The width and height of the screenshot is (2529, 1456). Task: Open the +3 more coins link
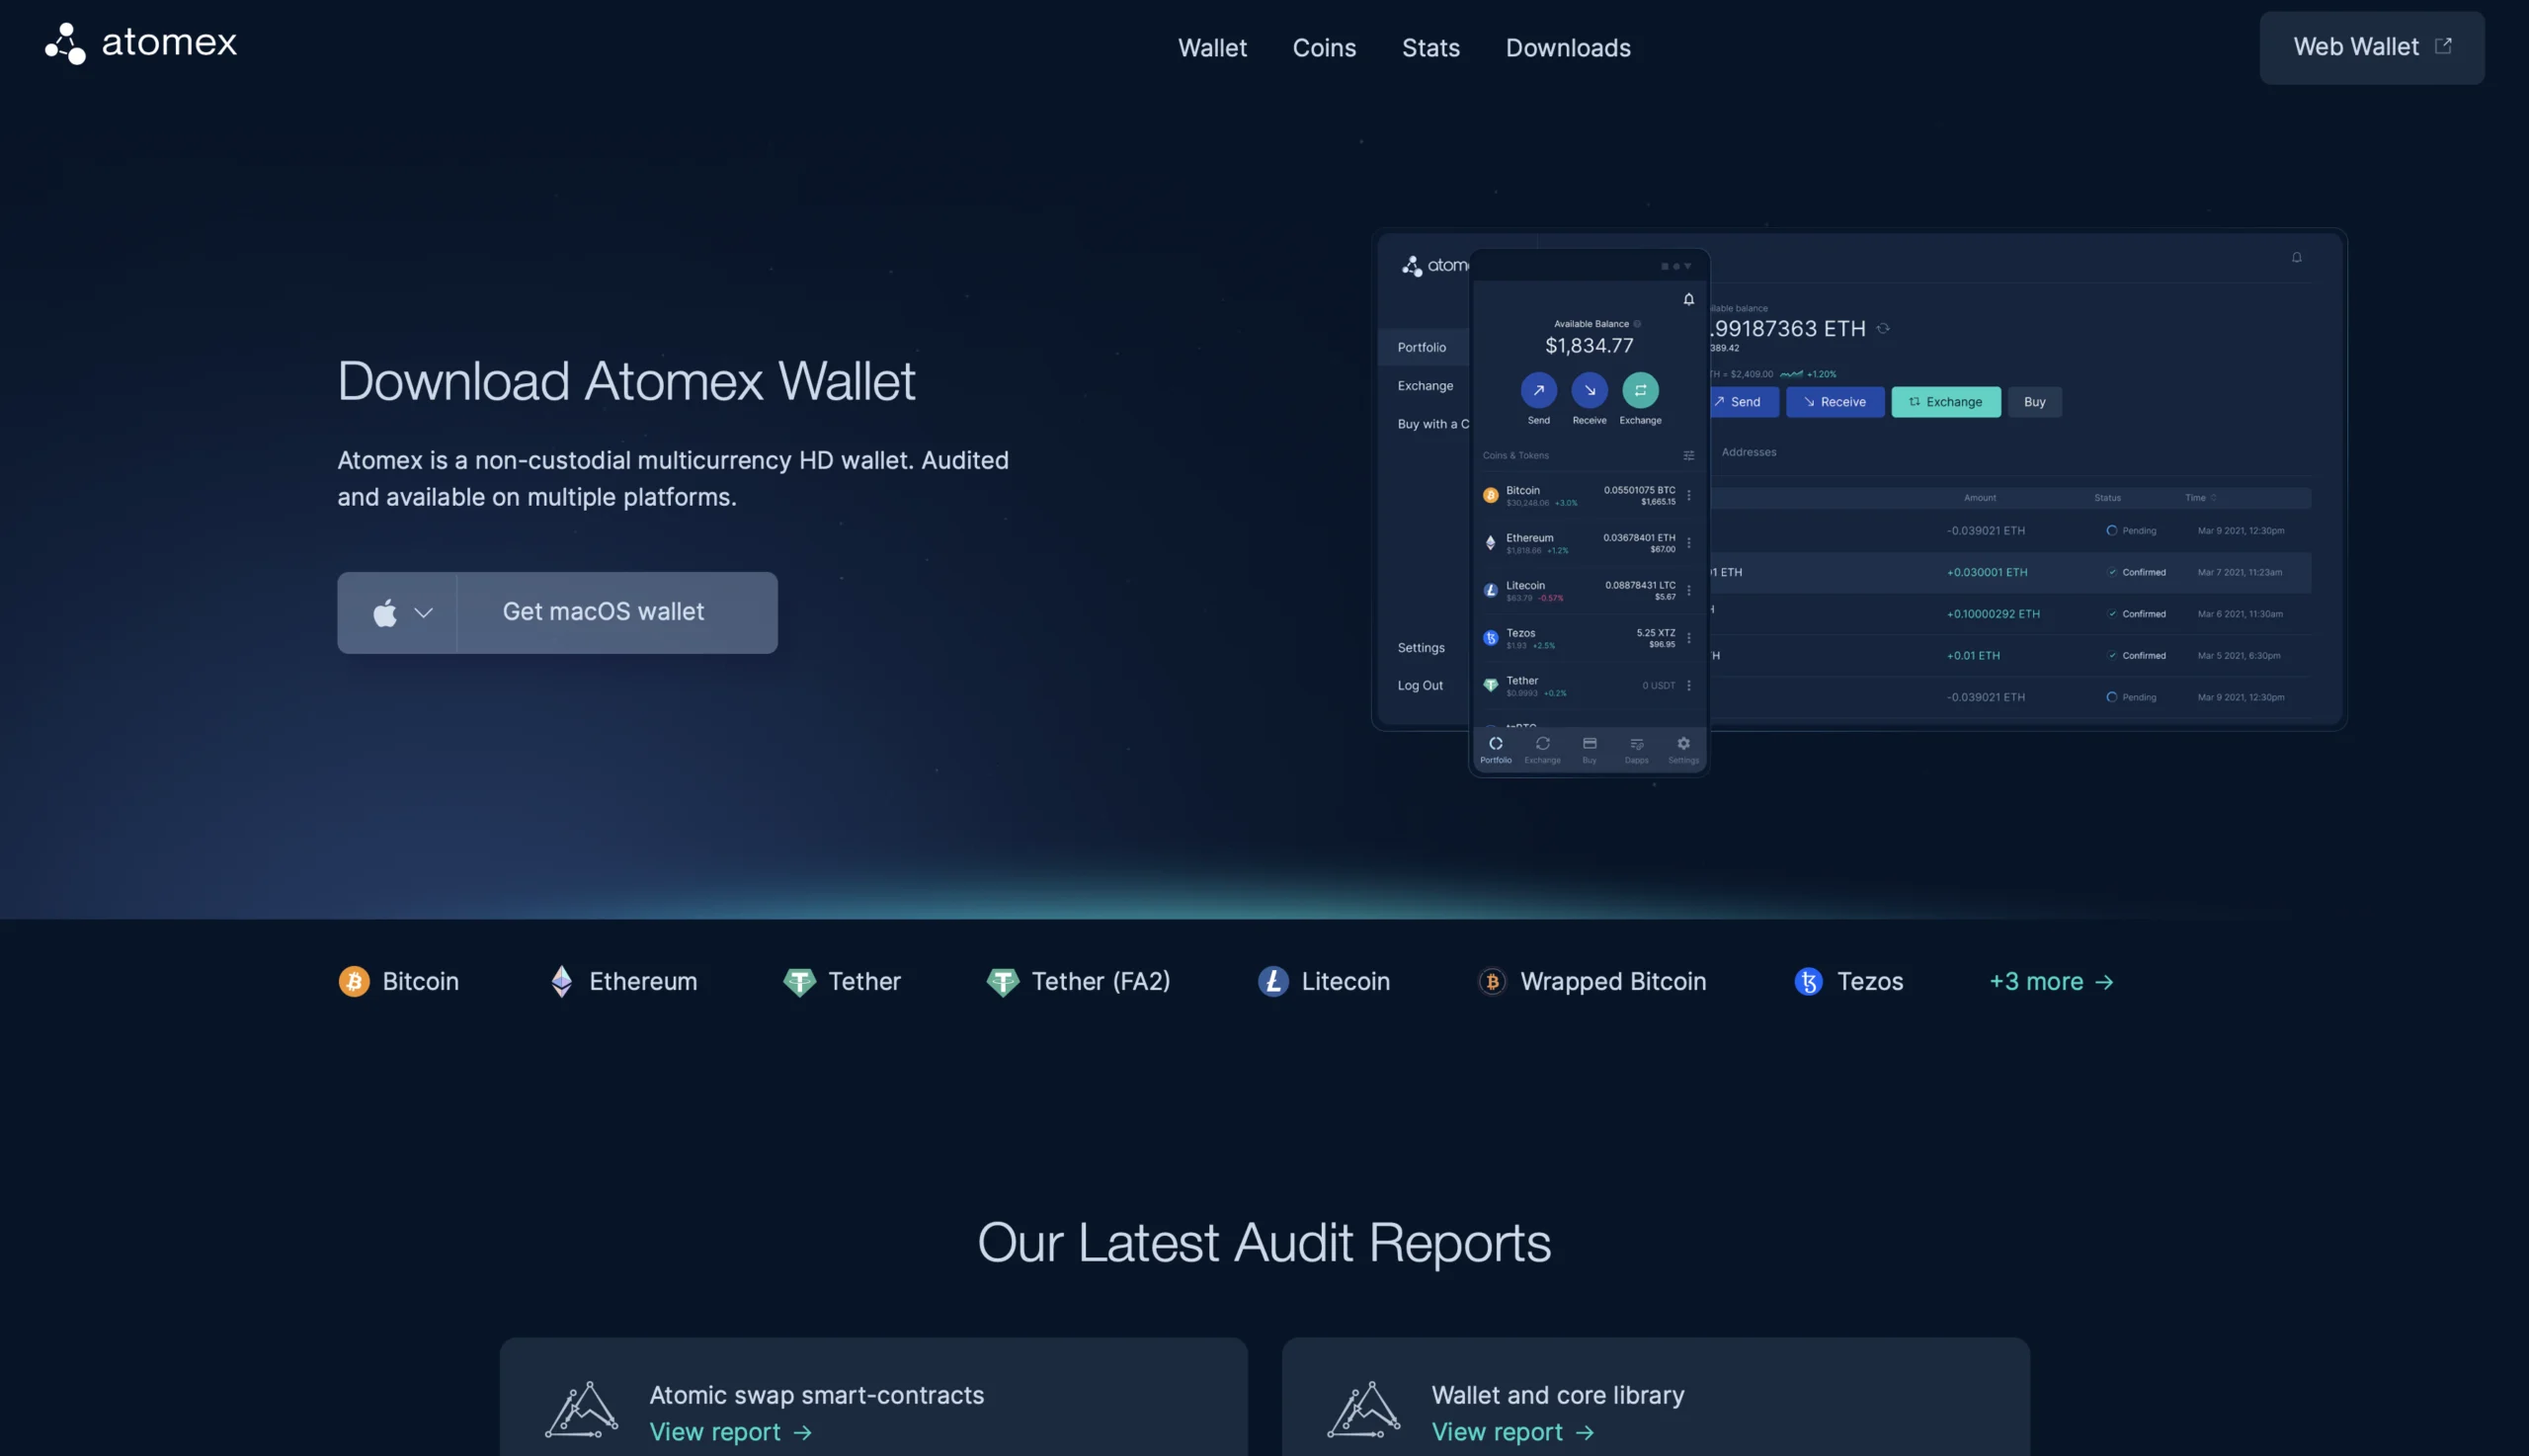pyautogui.click(x=2051, y=982)
